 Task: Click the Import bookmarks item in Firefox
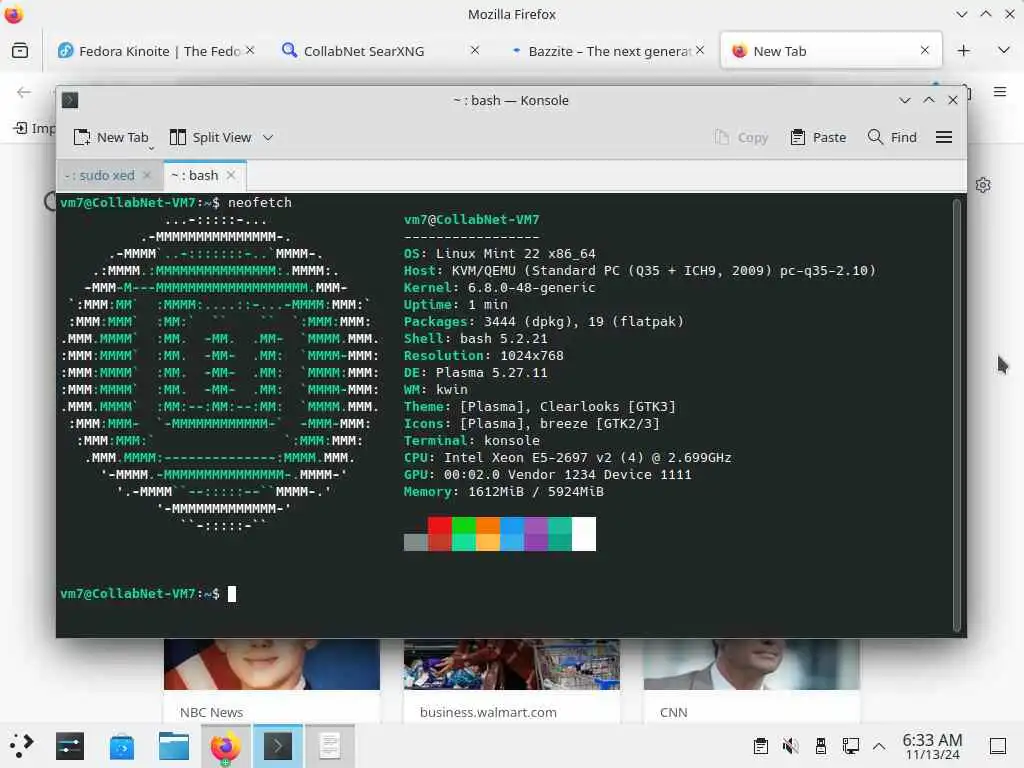[x=34, y=128]
